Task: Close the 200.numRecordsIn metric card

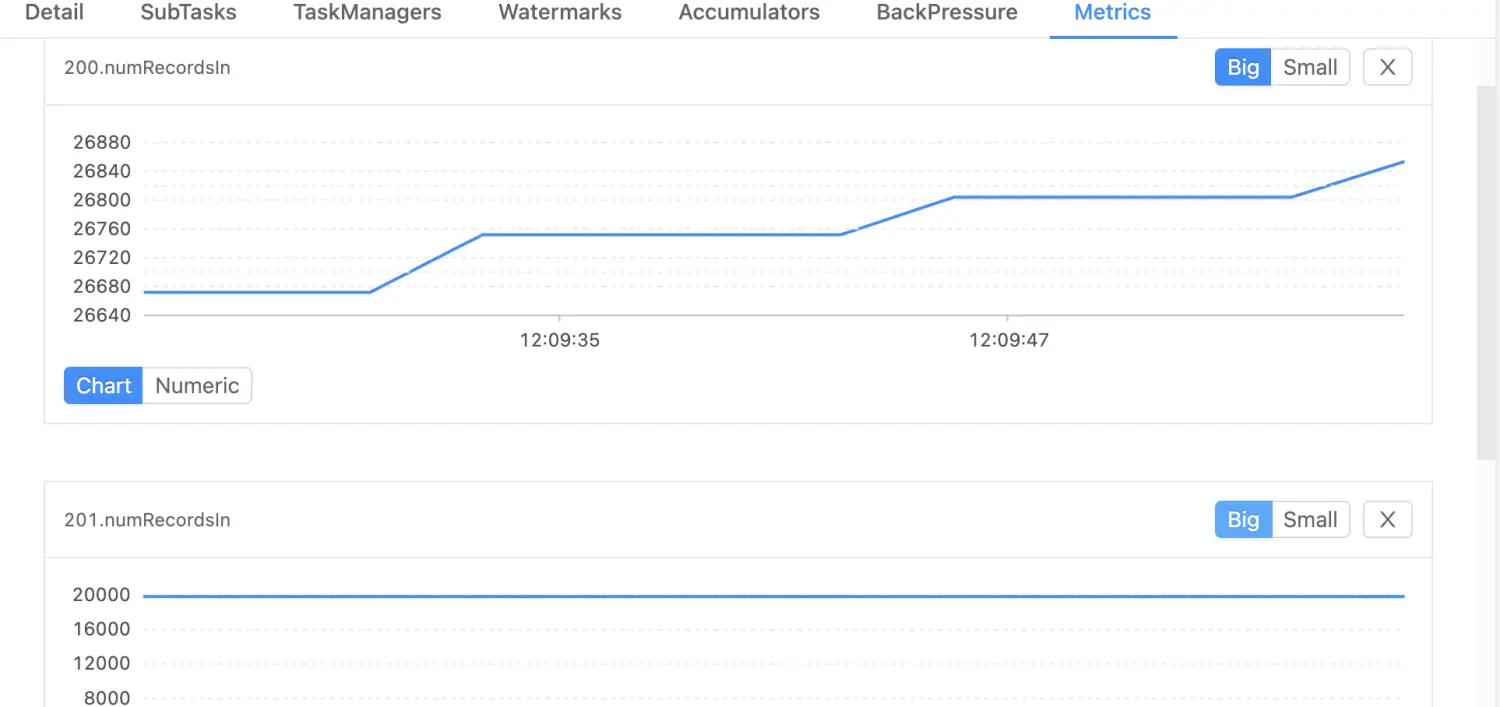Action: (1387, 68)
